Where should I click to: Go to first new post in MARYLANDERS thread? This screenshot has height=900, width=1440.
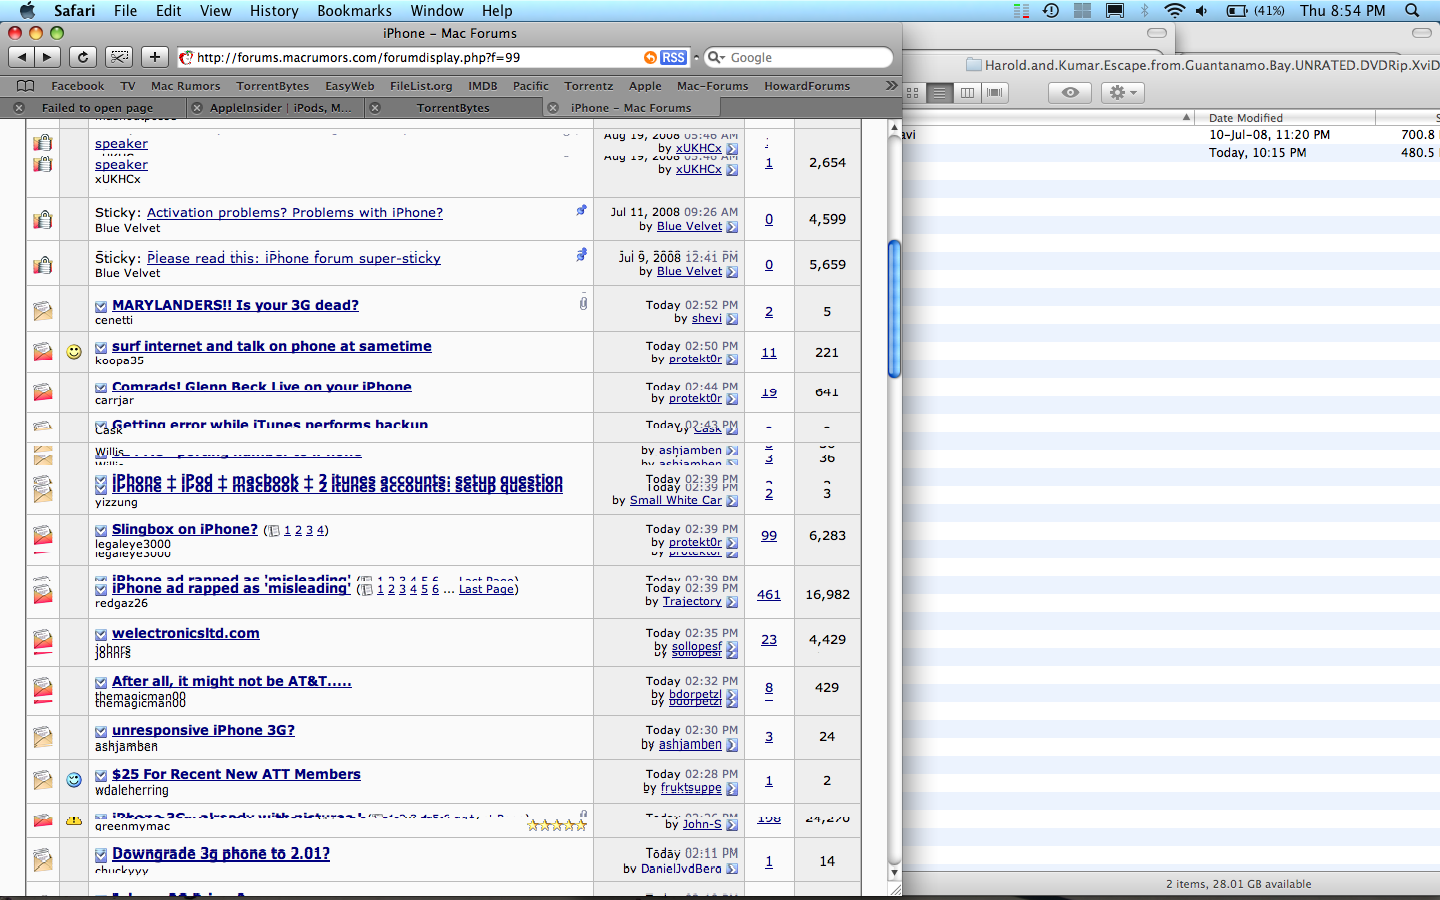point(101,306)
